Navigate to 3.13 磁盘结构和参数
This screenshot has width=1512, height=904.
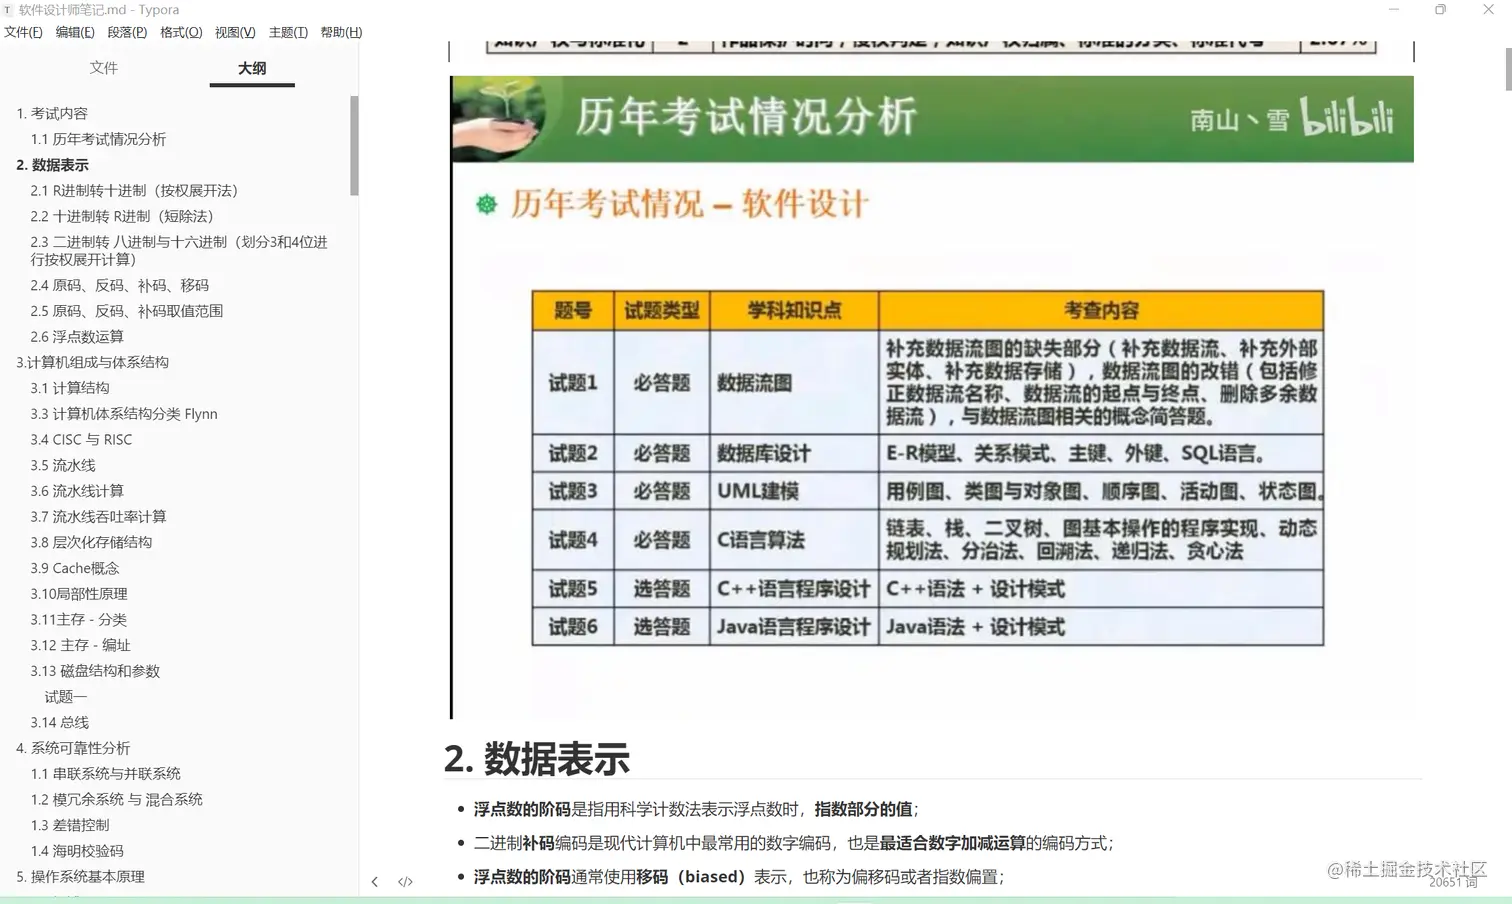(x=95, y=671)
